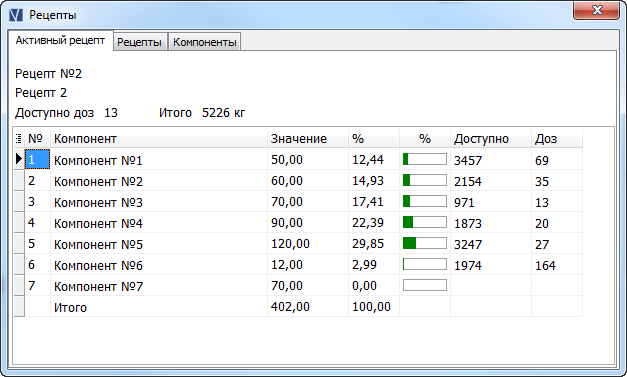Click the doses cell 35
Screen dimensions: 627x377
coord(557,181)
